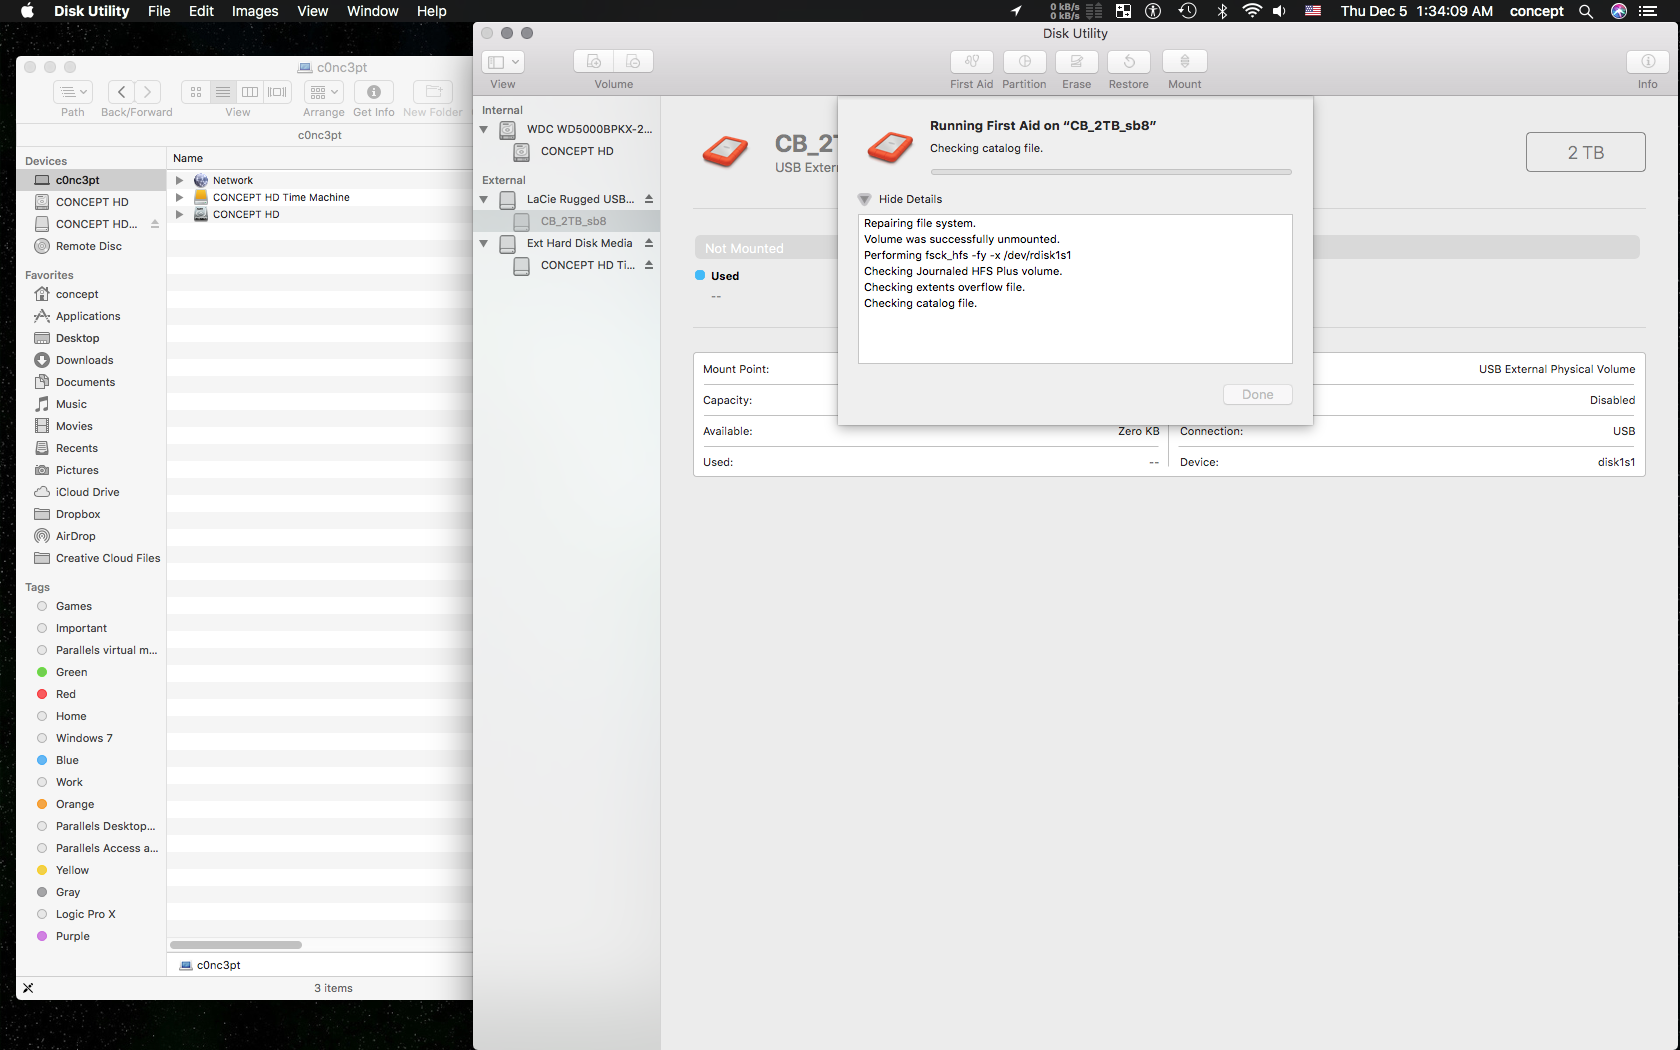The width and height of the screenshot is (1680, 1050).
Task: Click the Finder Get Info icon
Action: 374,92
